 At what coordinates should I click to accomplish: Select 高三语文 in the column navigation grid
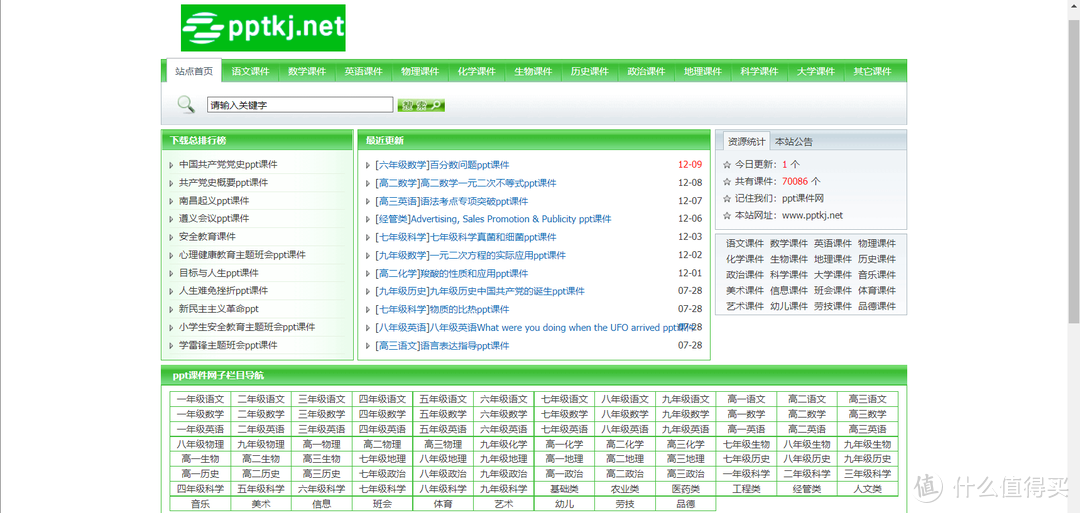pyautogui.click(x=867, y=399)
